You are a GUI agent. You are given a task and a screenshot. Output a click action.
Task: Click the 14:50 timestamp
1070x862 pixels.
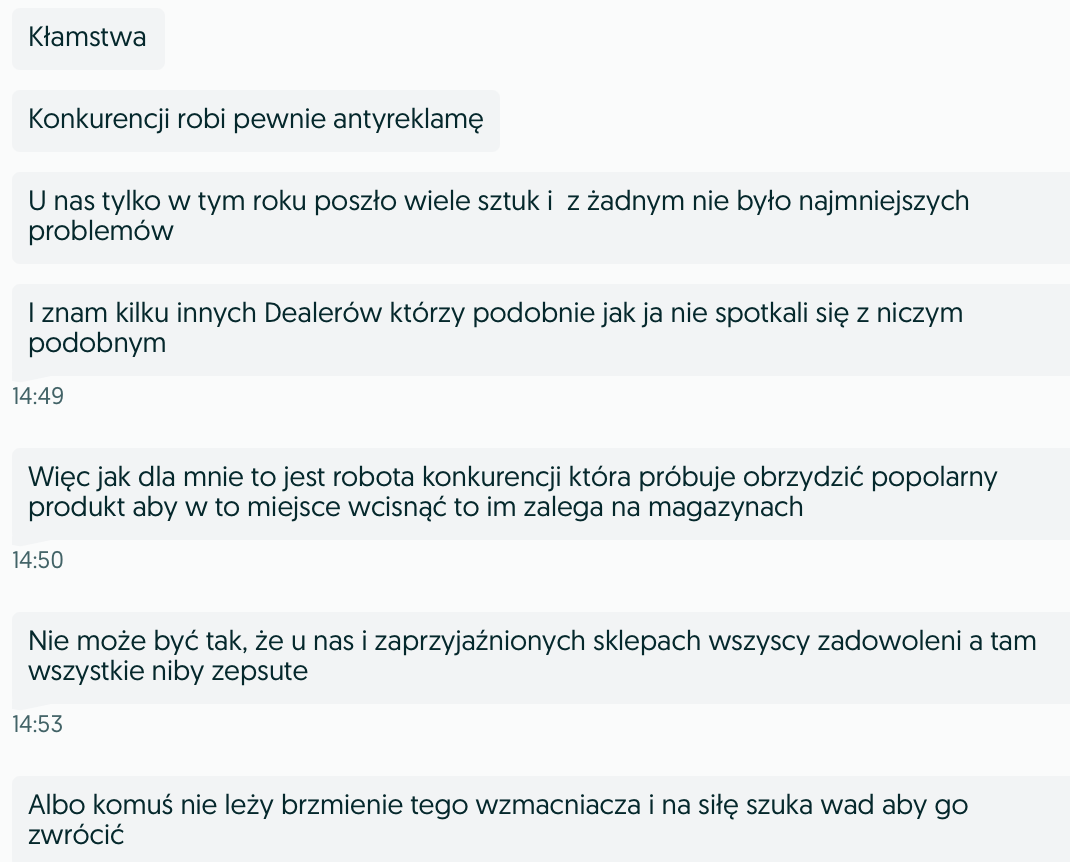tap(38, 560)
